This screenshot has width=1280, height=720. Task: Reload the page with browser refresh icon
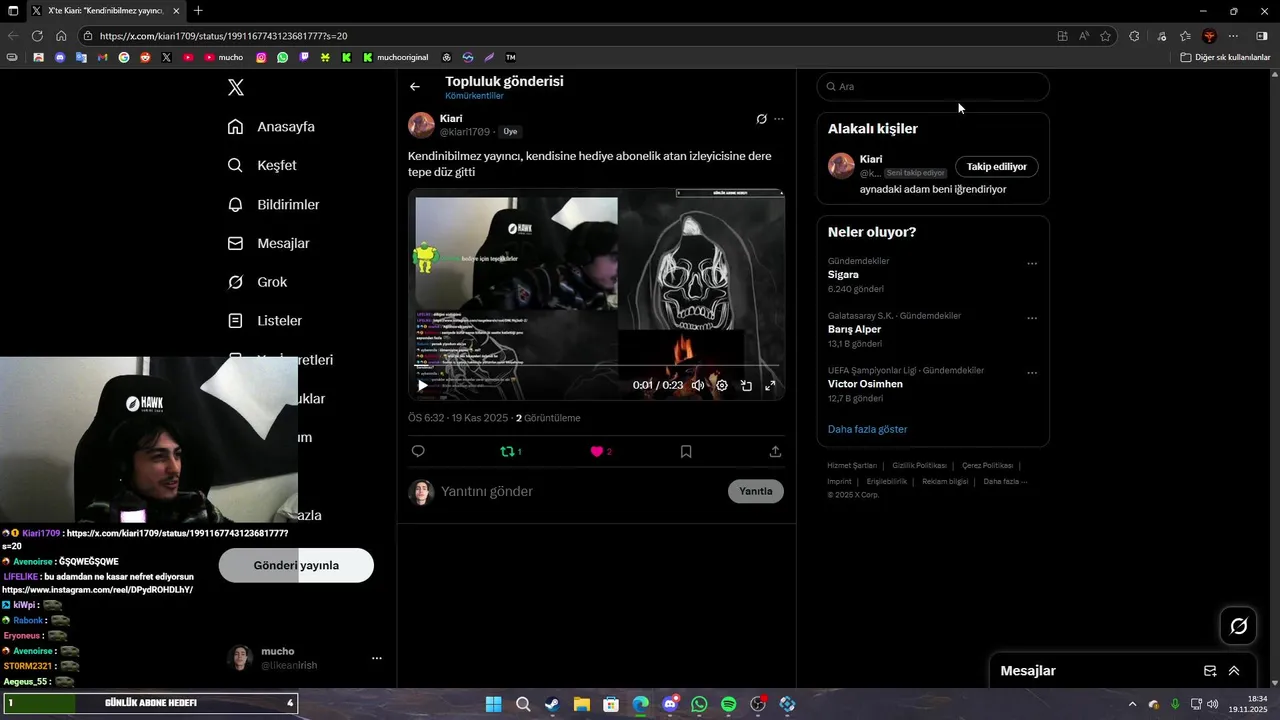tap(37, 36)
